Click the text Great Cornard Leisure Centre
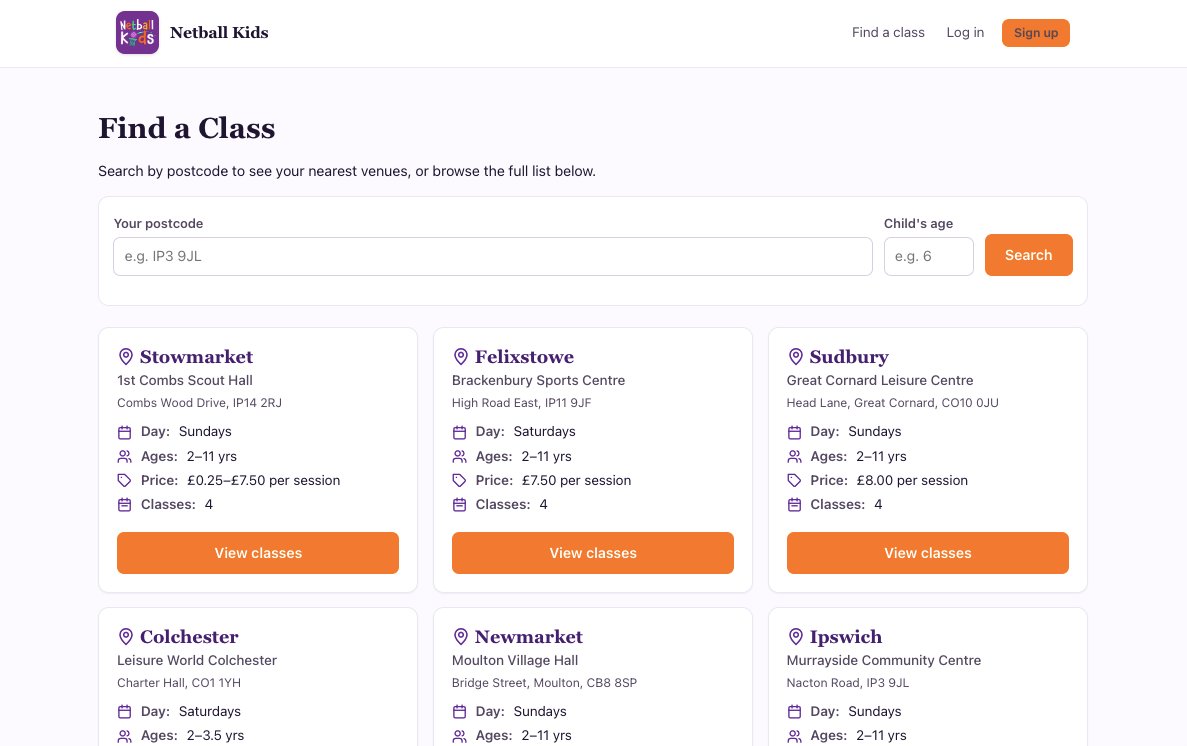This screenshot has height=746, width=1187. click(x=880, y=380)
